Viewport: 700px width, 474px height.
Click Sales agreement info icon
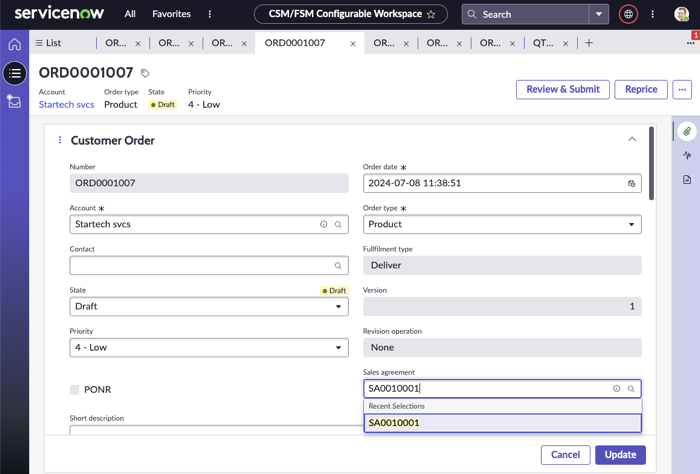(617, 389)
